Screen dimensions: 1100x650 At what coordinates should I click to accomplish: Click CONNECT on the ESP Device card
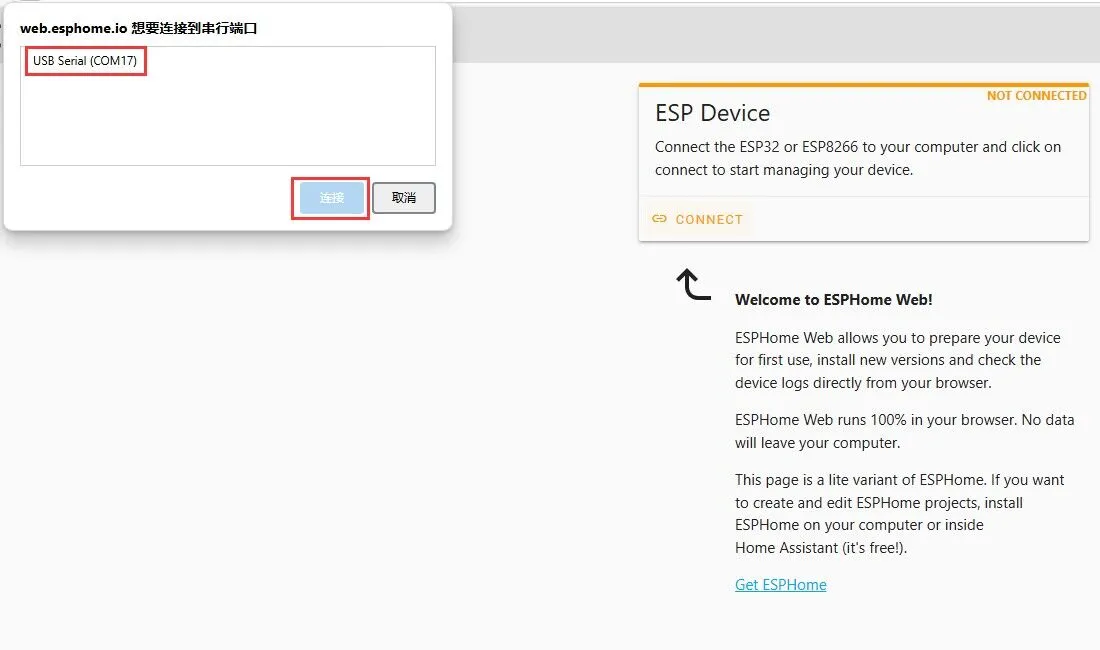(709, 219)
